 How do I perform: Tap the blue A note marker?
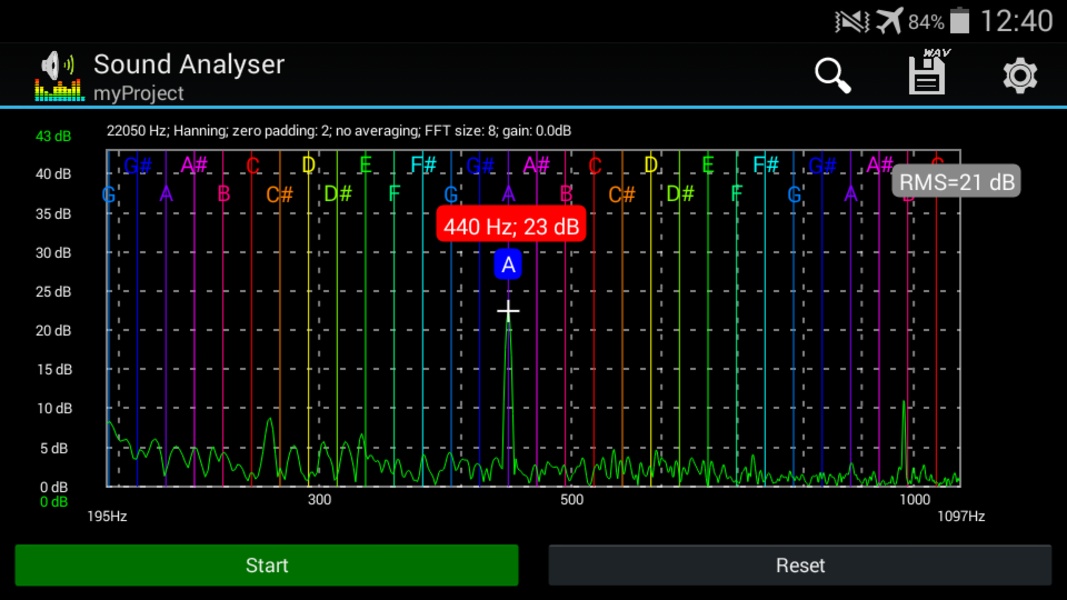508,265
